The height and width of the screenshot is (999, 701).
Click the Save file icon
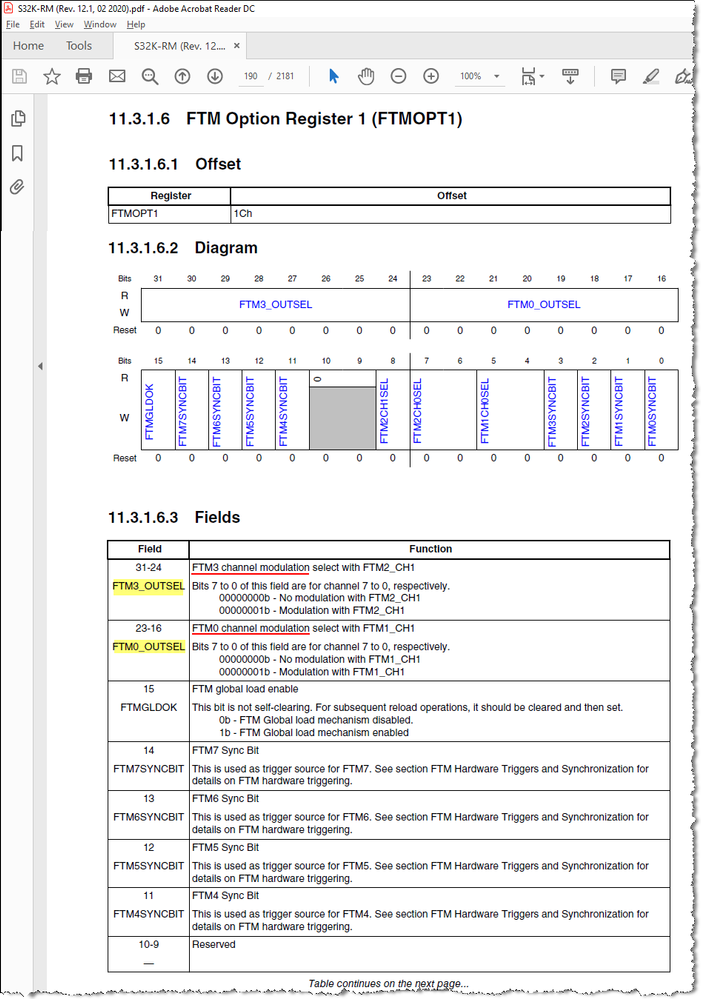[20, 76]
